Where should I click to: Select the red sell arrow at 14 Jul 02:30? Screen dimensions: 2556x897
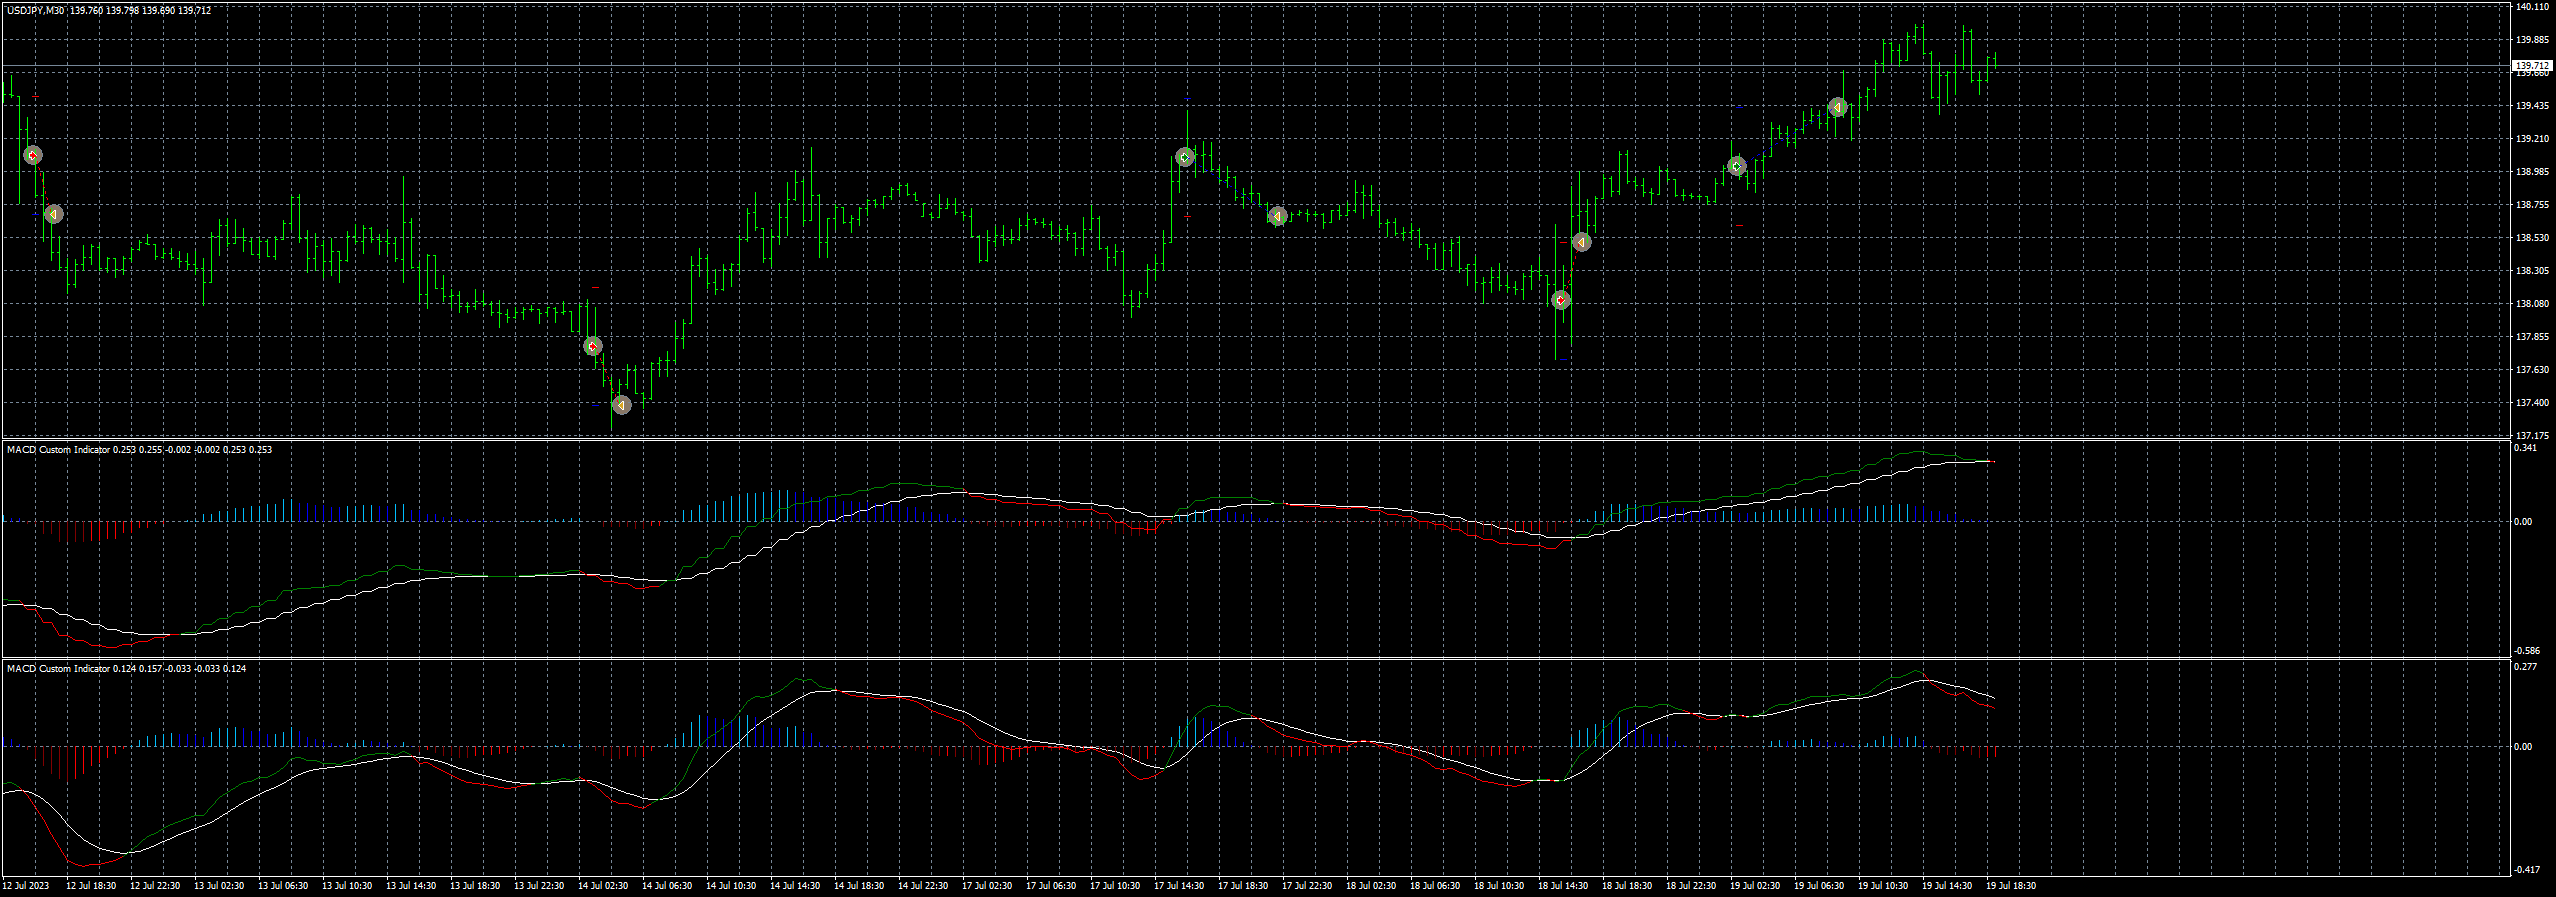pyautogui.click(x=593, y=346)
